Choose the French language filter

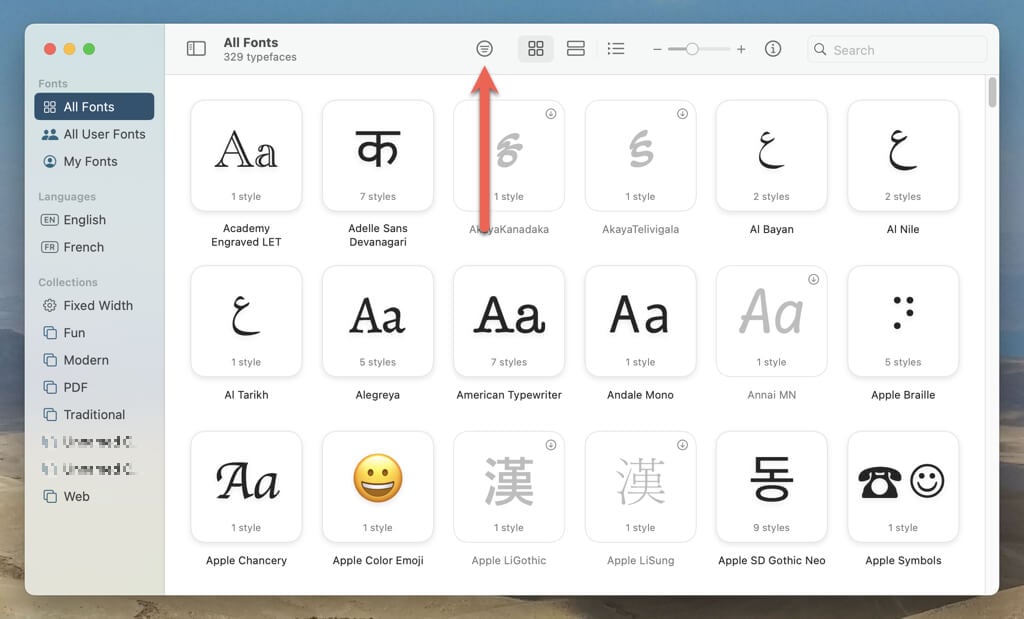click(x=94, y=247)
